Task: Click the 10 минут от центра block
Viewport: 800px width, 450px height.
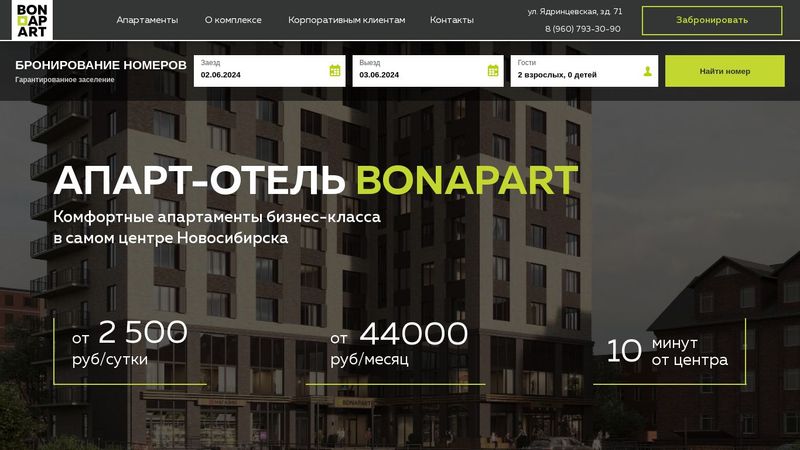Action: tap(667, 351)
